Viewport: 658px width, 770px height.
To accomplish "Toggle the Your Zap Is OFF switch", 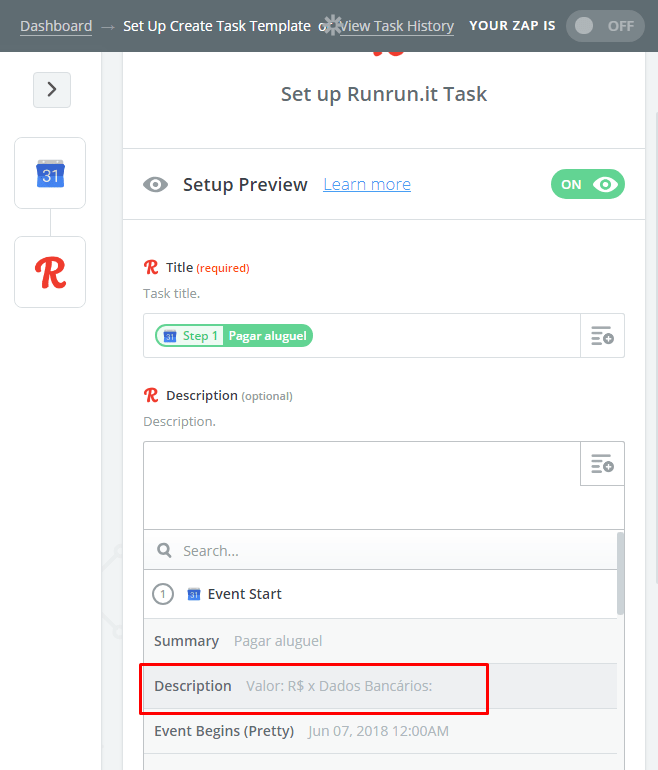I will pos(605,26).
